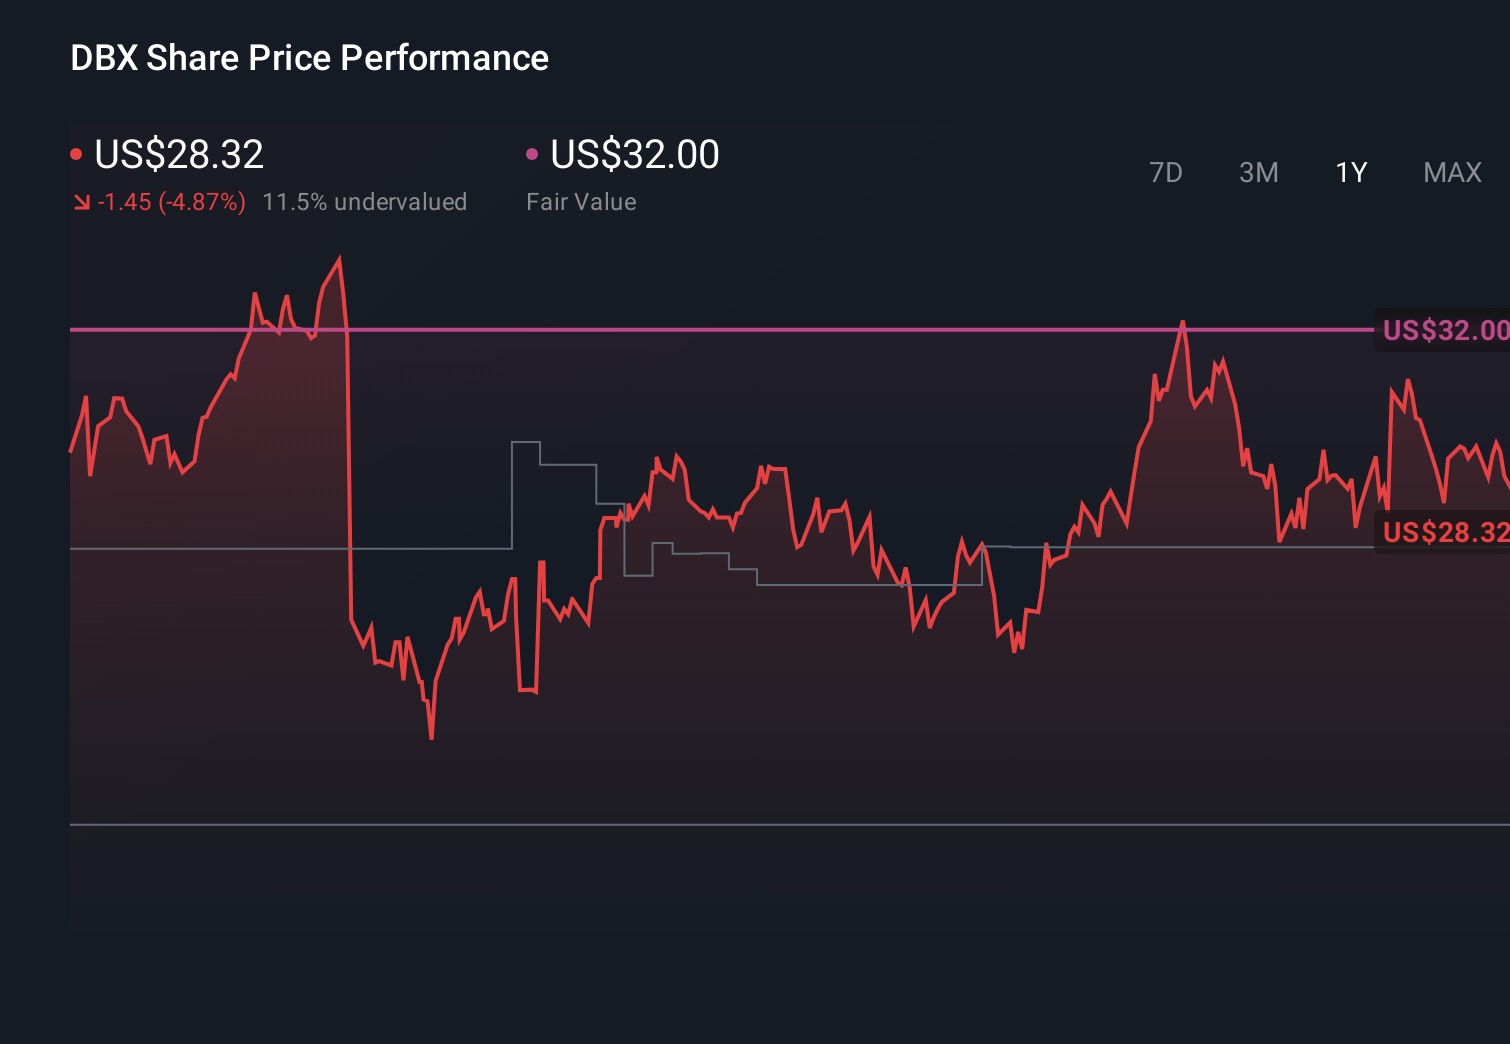Switch to the 1Y tab
1510x1044 pixels.
(1350, 172)
